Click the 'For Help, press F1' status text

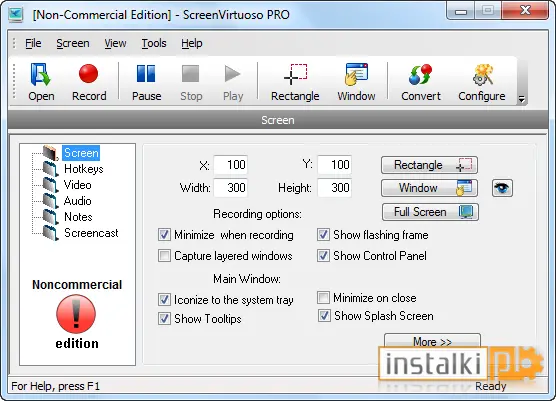click(56, 386)
